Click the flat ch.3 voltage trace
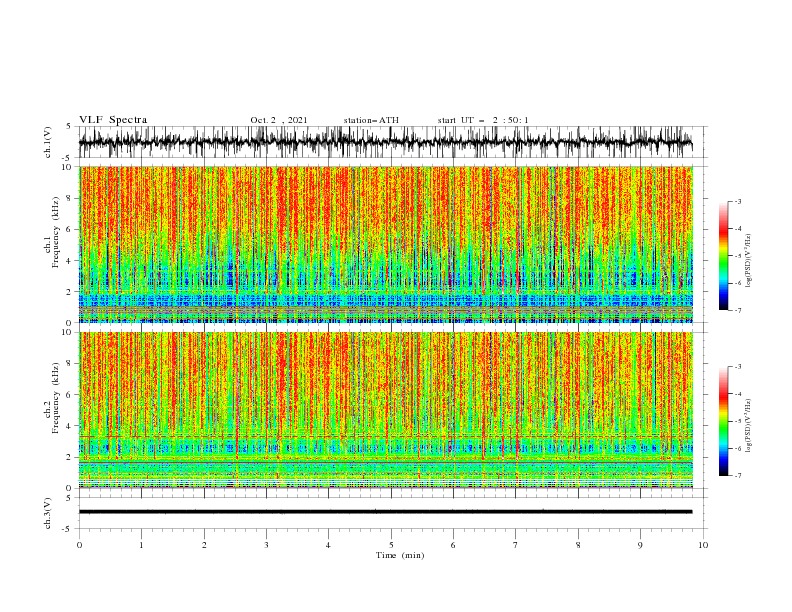The height and width of the screenshot is (612, 792). pyautogui.click(x=386, y=512)
